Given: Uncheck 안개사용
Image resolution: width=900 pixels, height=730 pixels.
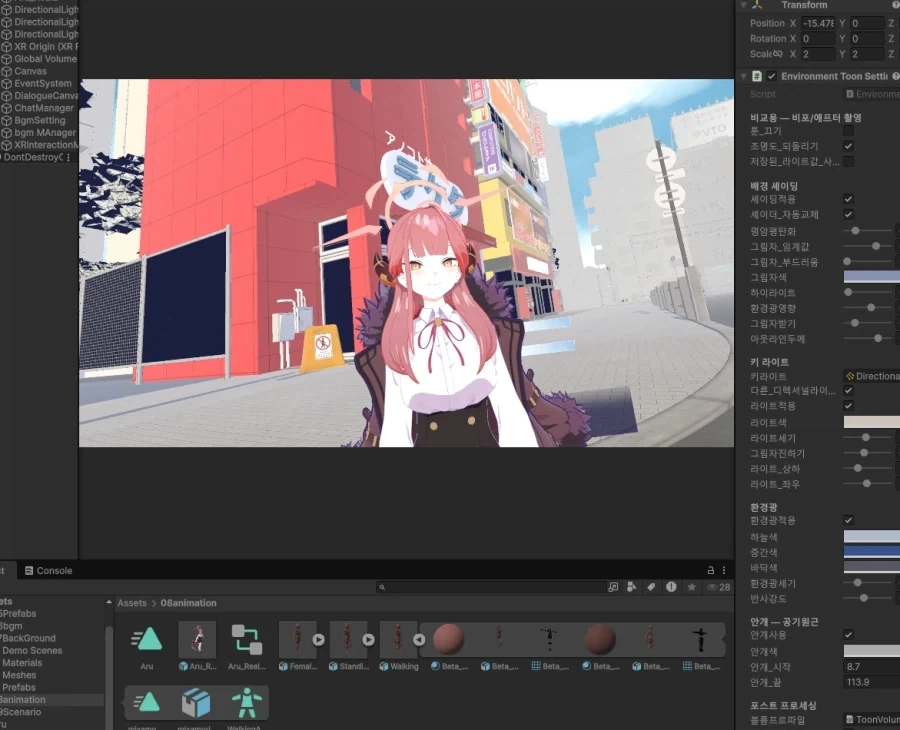Looking at the screenshot, I should [848, 635].
